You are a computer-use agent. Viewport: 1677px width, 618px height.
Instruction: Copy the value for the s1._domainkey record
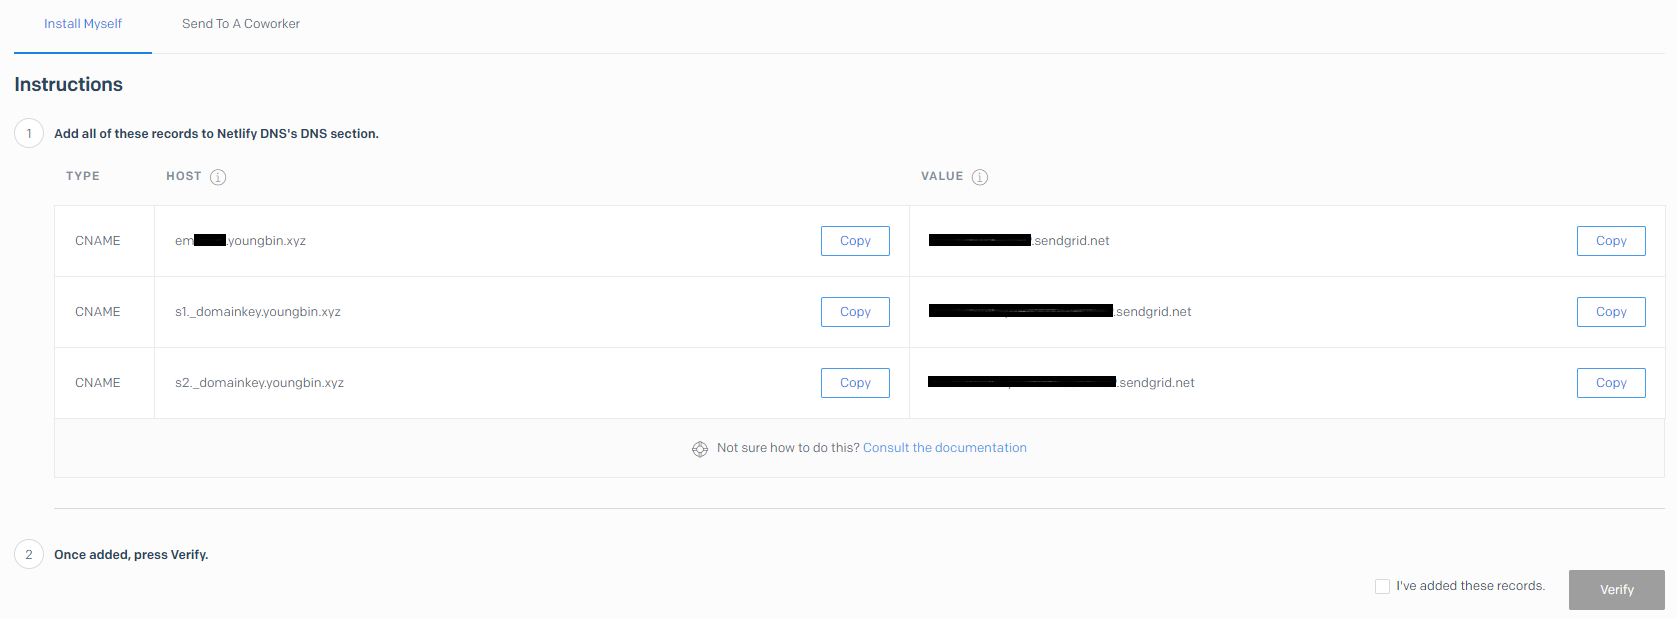[x=1610, y=312]
